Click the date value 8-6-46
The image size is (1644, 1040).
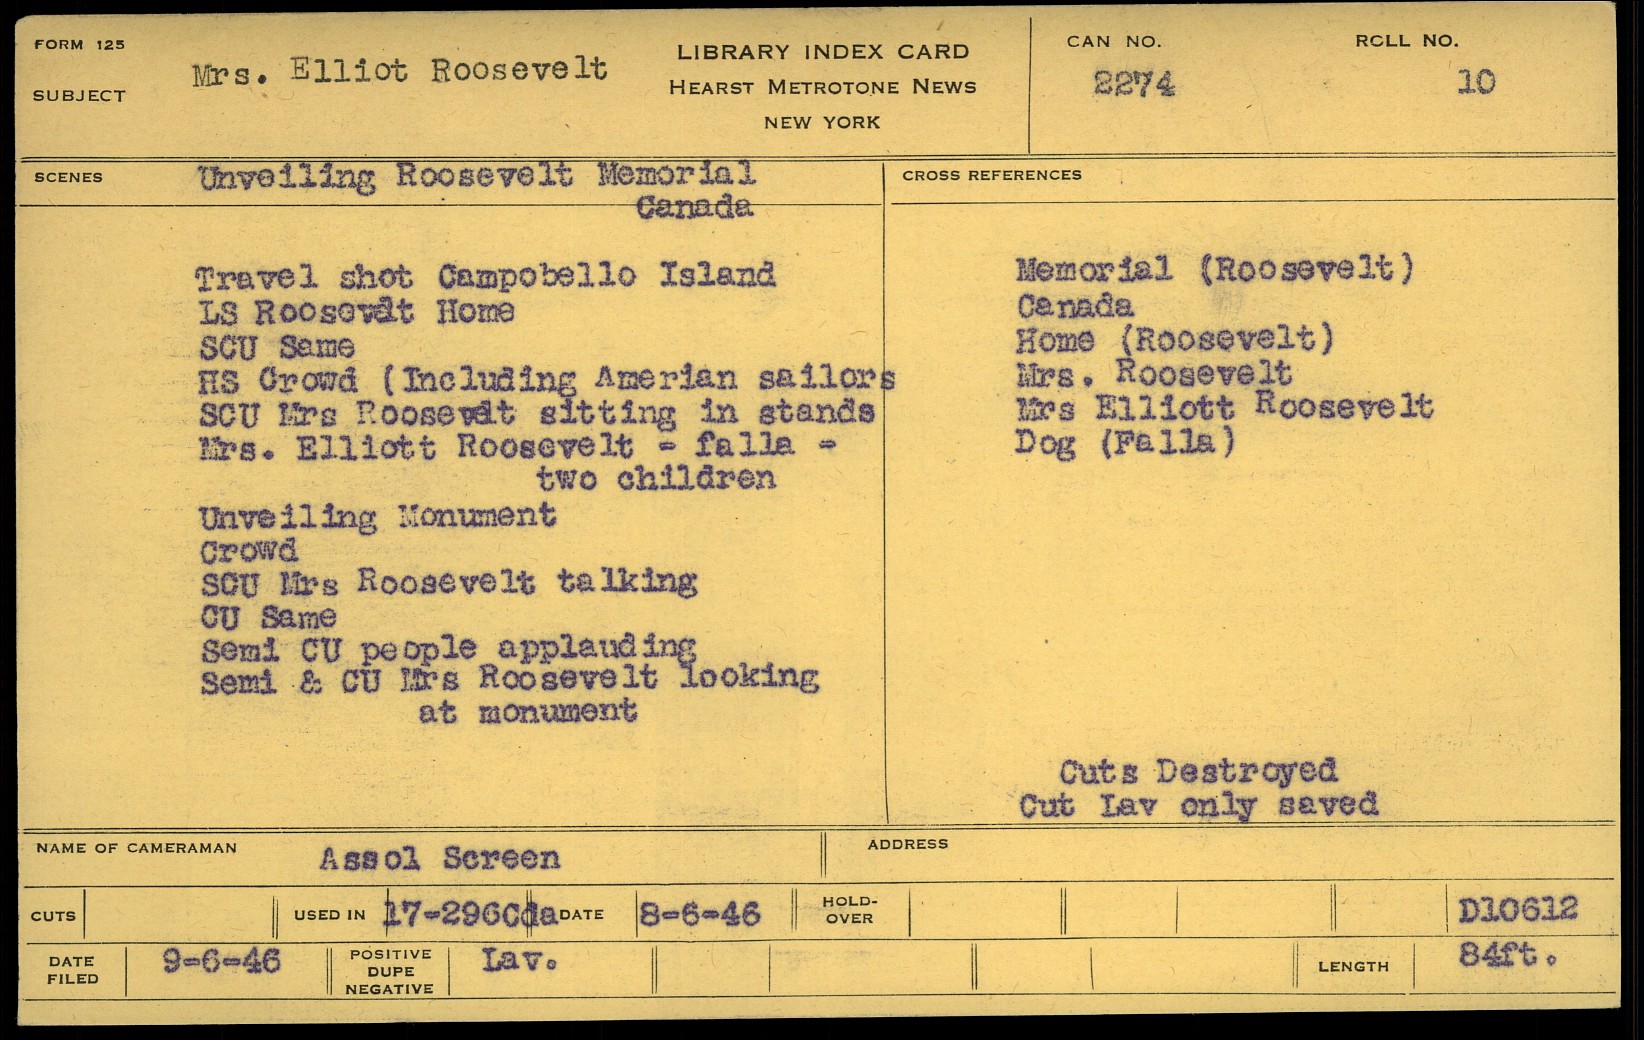pyautogui.click(x=699, y=914)
